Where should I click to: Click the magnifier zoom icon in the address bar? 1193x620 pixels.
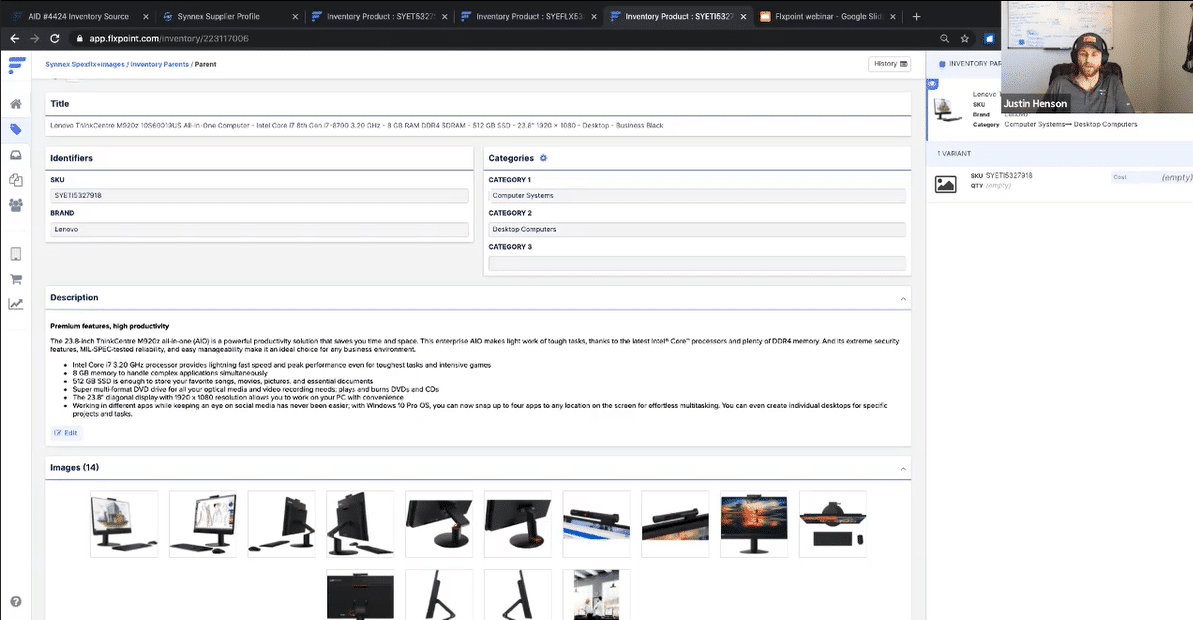[x=944, y=38]
